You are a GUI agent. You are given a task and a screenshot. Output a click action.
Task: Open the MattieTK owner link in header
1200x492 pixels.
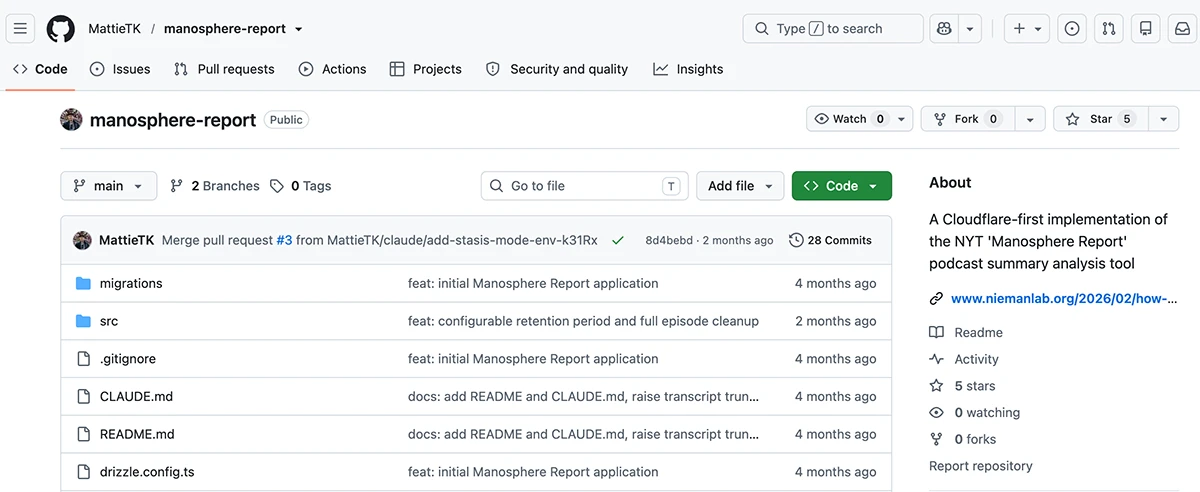[x=114, y=29]
